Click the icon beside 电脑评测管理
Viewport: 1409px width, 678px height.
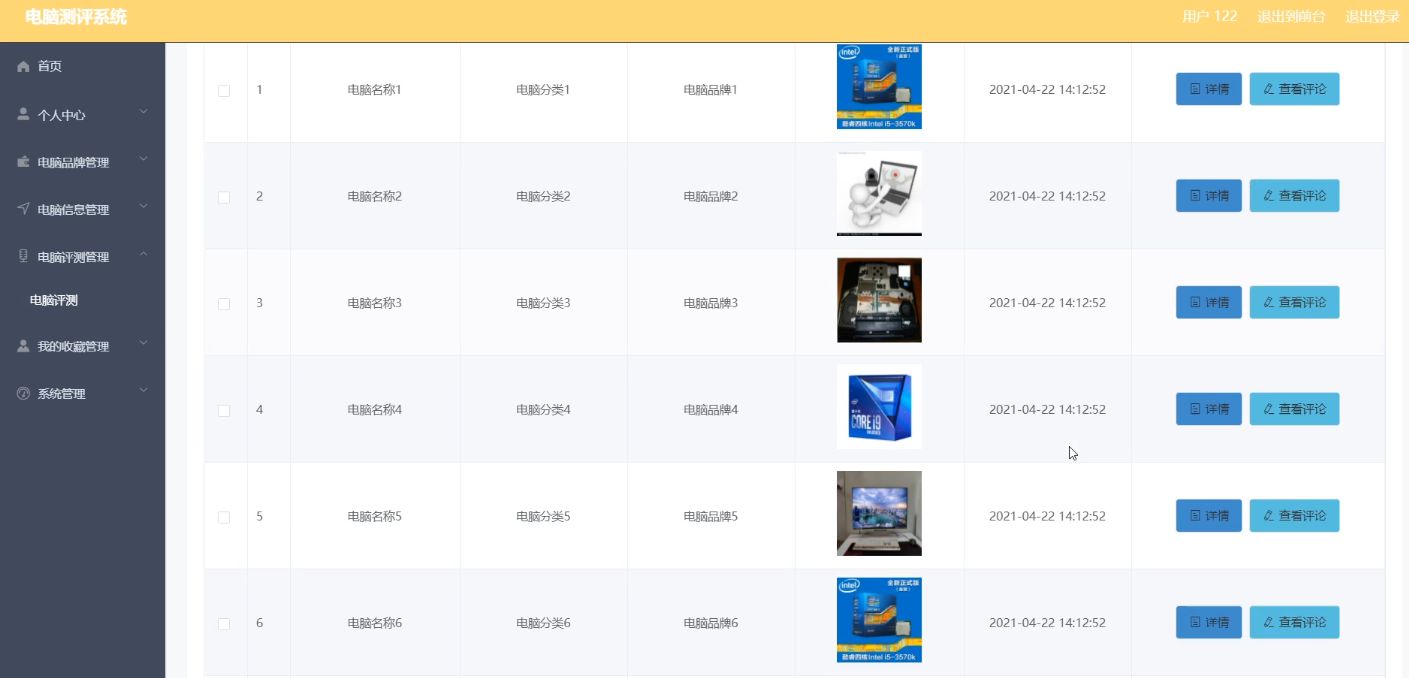click(24, 256)
